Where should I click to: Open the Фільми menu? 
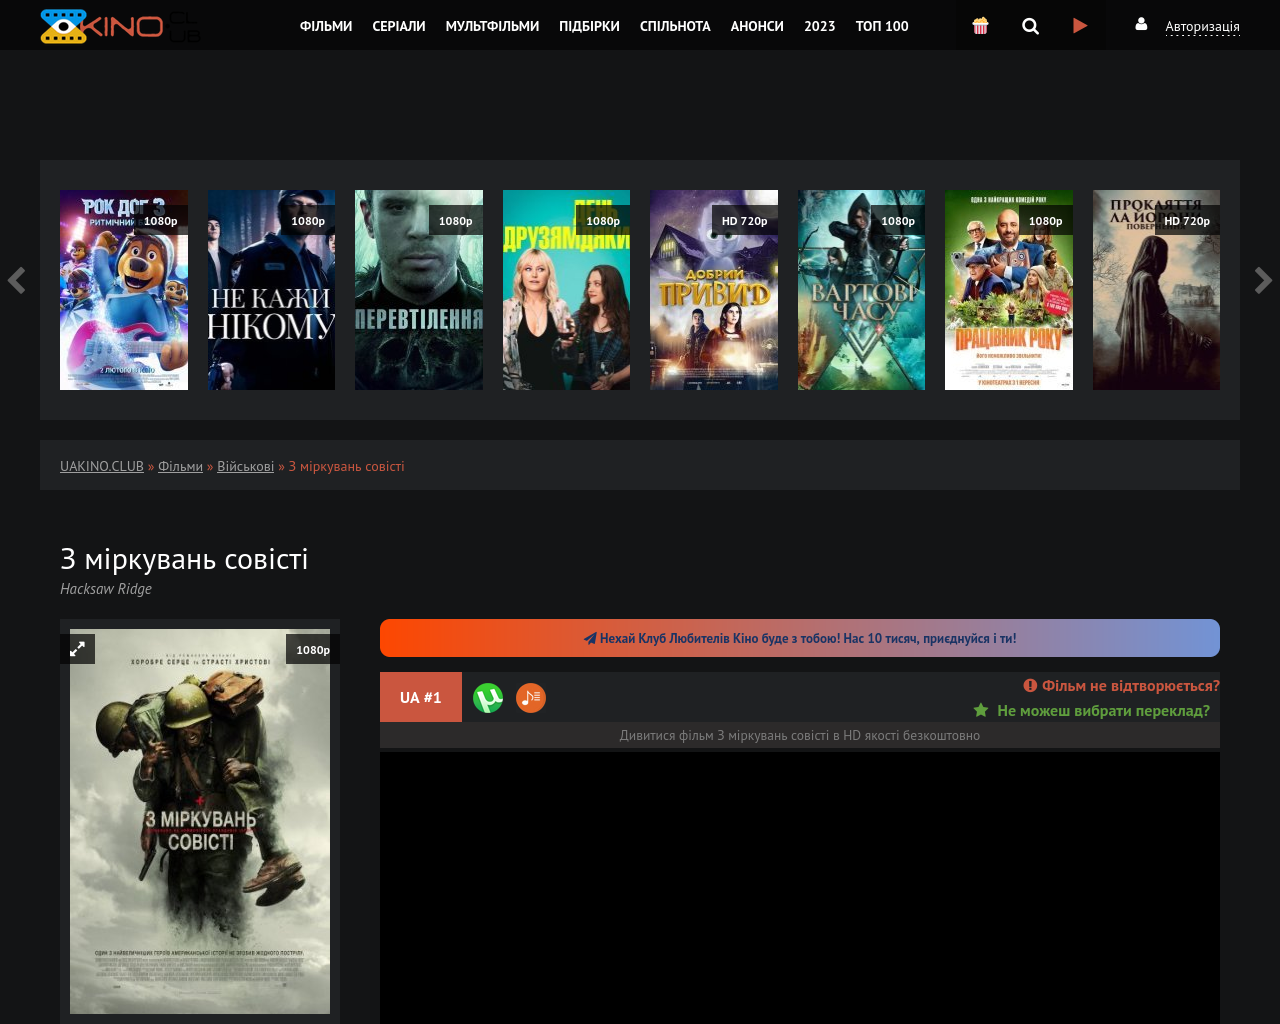tap(326, 26)
